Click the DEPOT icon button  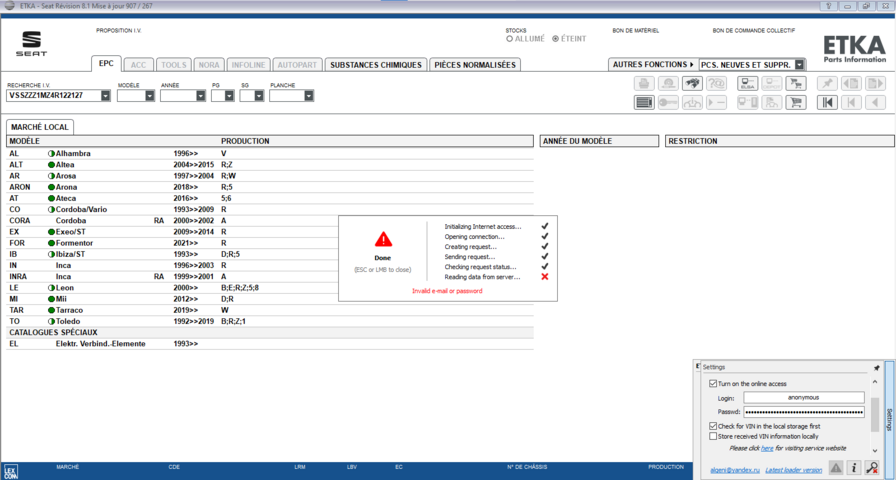(771, 83)
